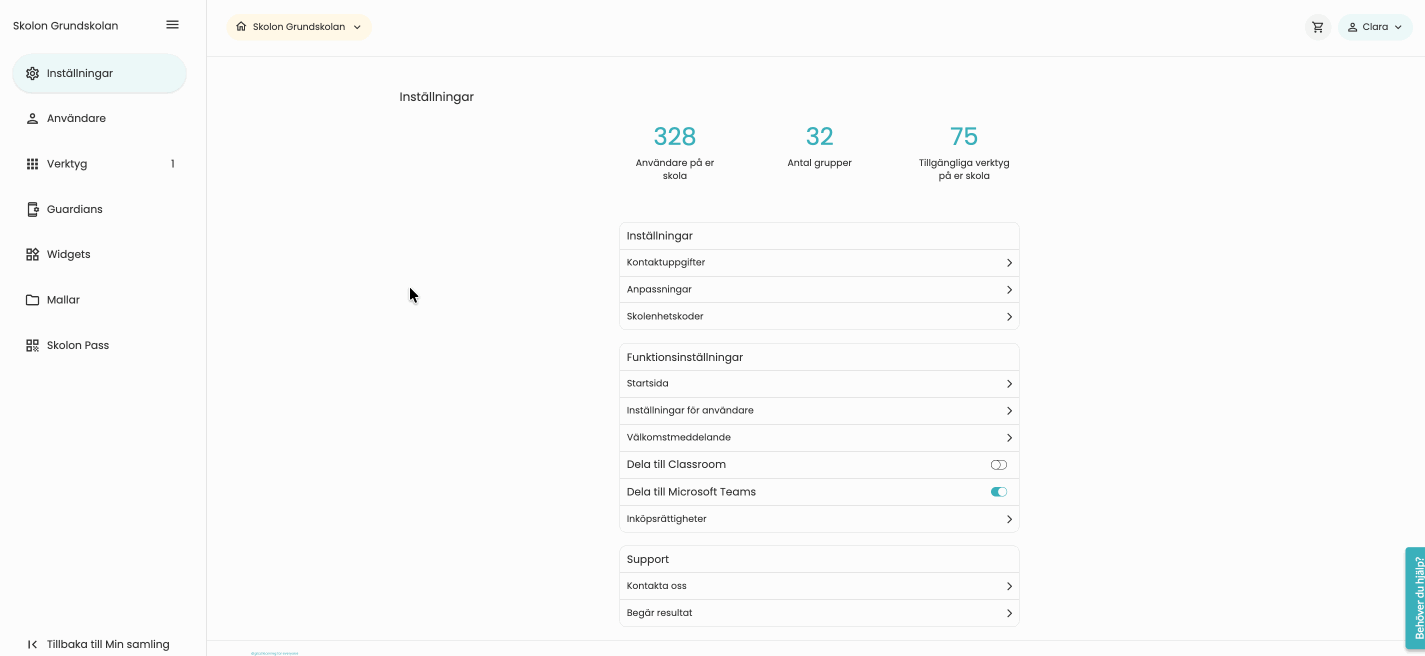Open the Clara user account dropdown
This screenshot has width=1425, height=656.
click(x=1375, y=27)
